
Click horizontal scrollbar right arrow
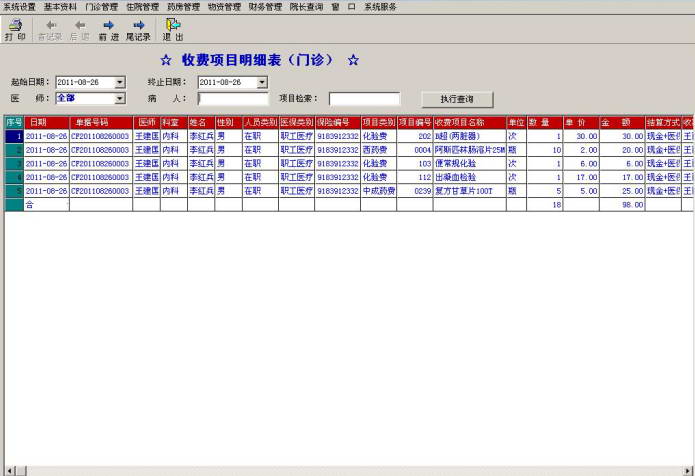[x=688, y=471]
